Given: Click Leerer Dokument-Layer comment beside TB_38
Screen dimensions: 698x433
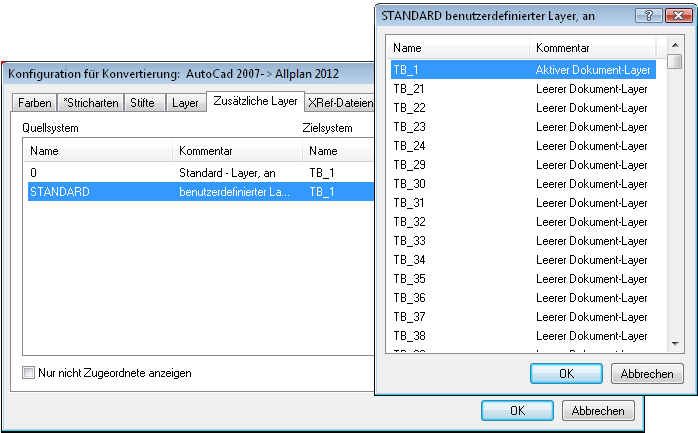Looking at the screenshot, I should 592,336.
